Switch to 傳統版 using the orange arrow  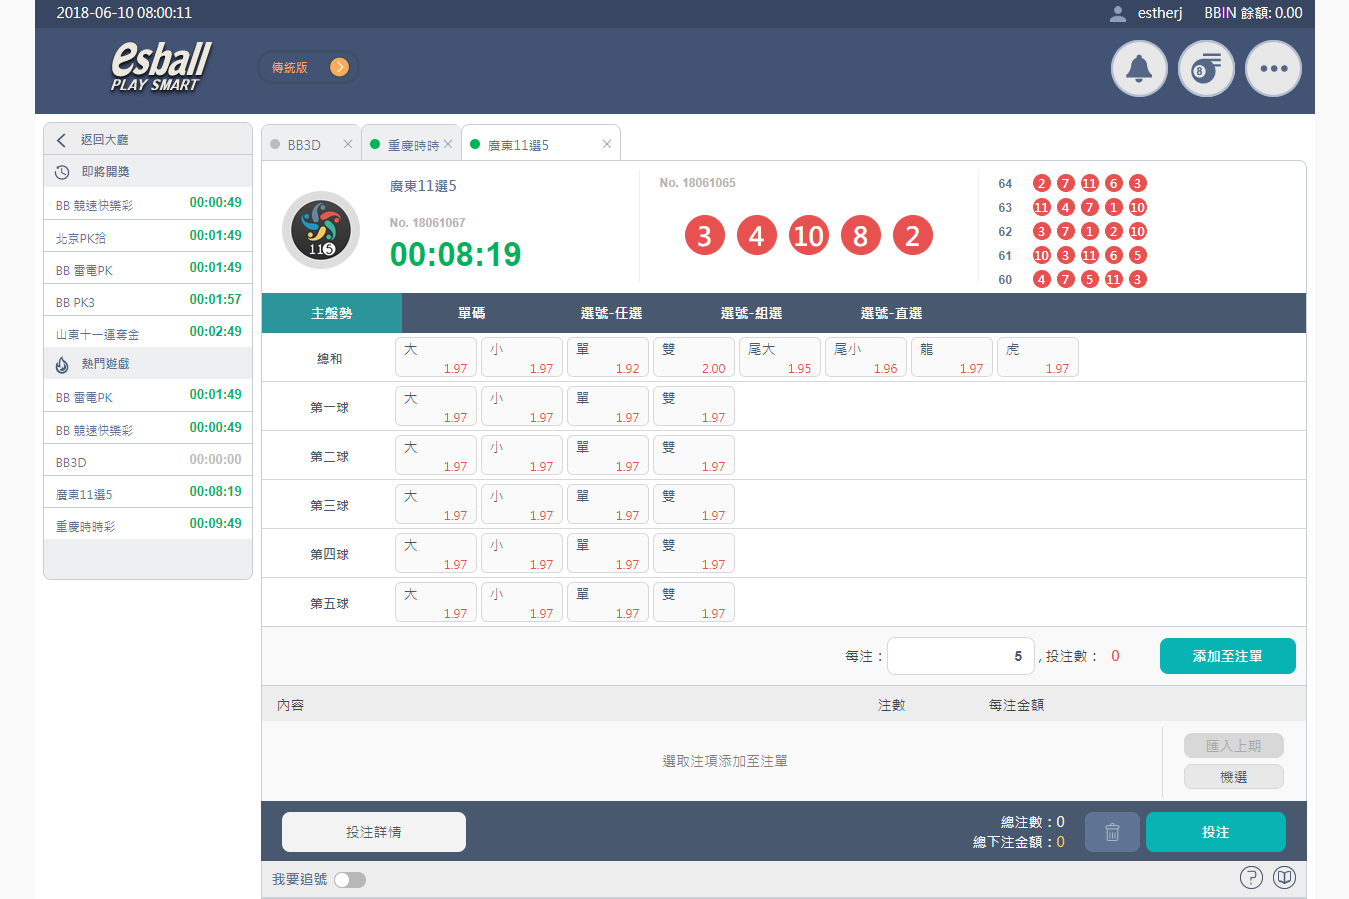tap(339, 67)
